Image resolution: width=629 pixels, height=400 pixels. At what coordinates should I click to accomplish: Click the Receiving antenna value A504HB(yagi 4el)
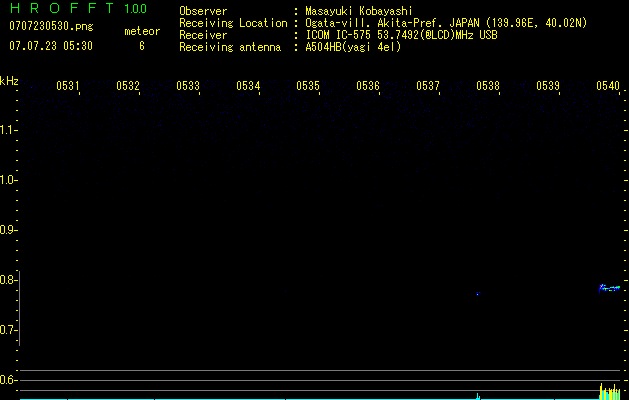[x=353, y=47]
